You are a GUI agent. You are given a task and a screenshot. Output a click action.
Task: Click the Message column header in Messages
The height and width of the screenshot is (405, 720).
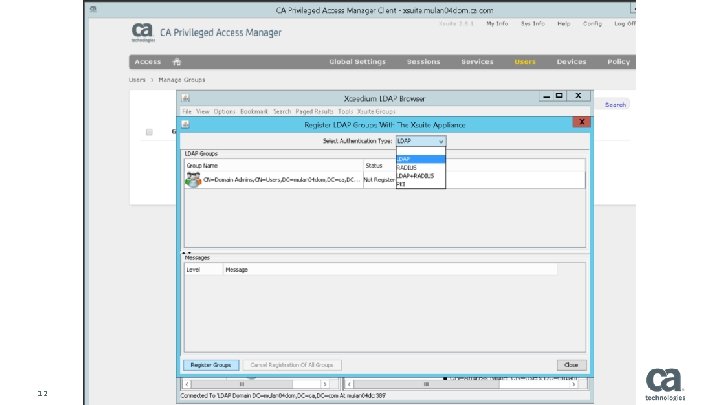click(x=390, y=270)
